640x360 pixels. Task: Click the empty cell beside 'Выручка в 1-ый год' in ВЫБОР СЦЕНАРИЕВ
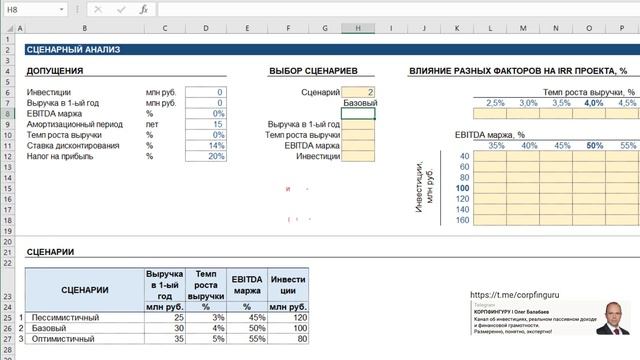tap(358, 124)
